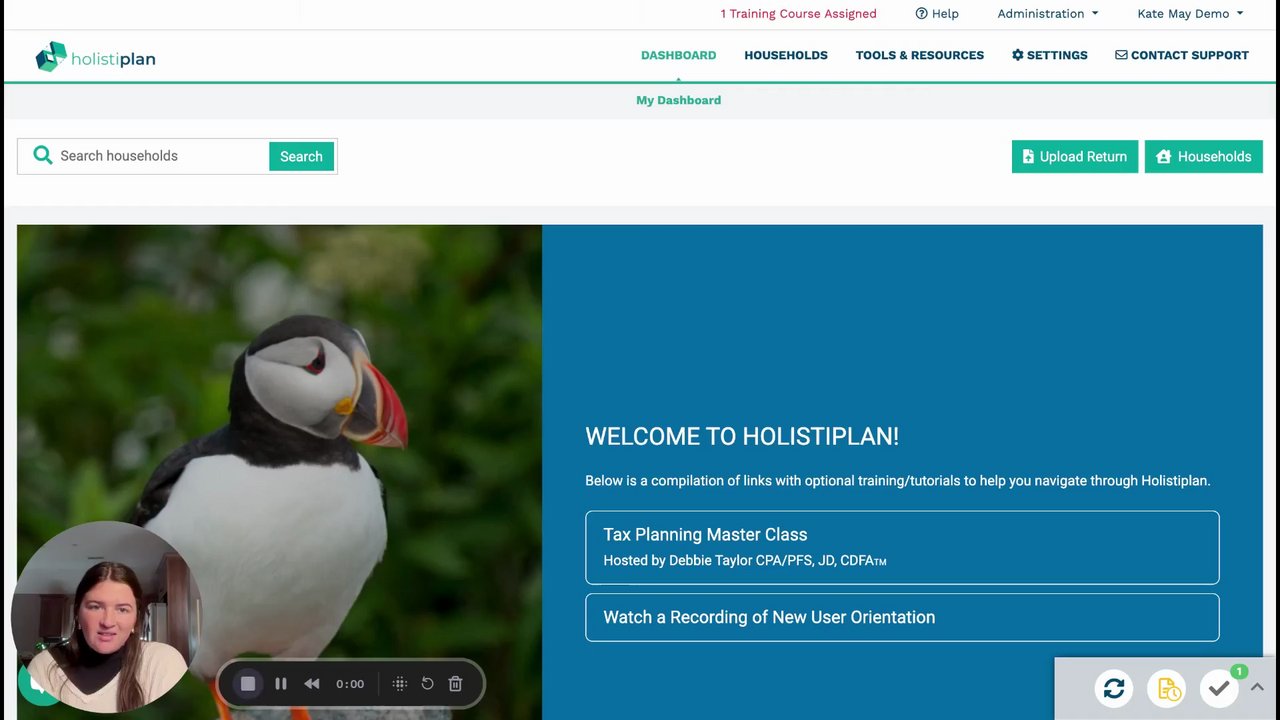1280x720 pixels.
Task: Click the presenter webcam bubble
Action: 107,617
